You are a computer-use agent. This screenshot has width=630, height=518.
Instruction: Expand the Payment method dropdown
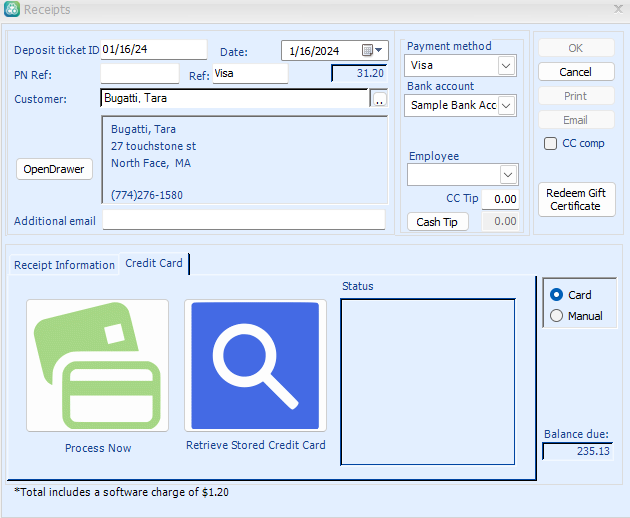point(506,66)
